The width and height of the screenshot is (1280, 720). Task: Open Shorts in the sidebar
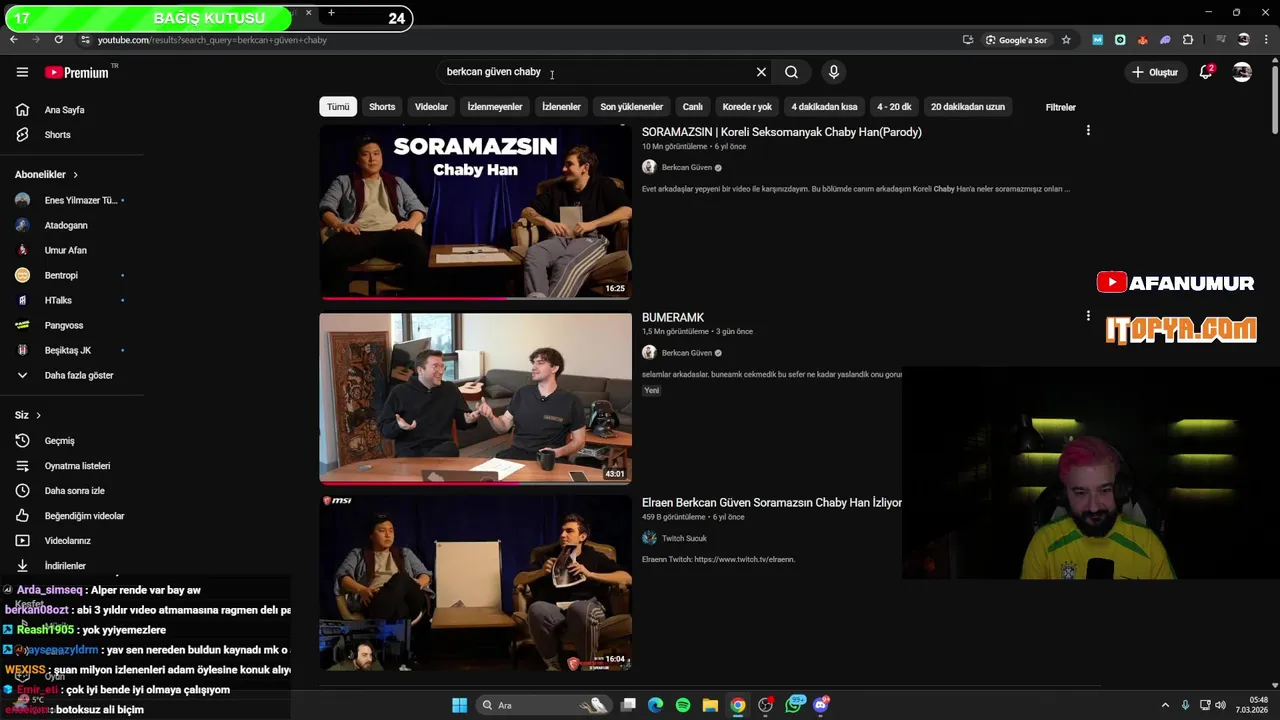coord(57,135)
